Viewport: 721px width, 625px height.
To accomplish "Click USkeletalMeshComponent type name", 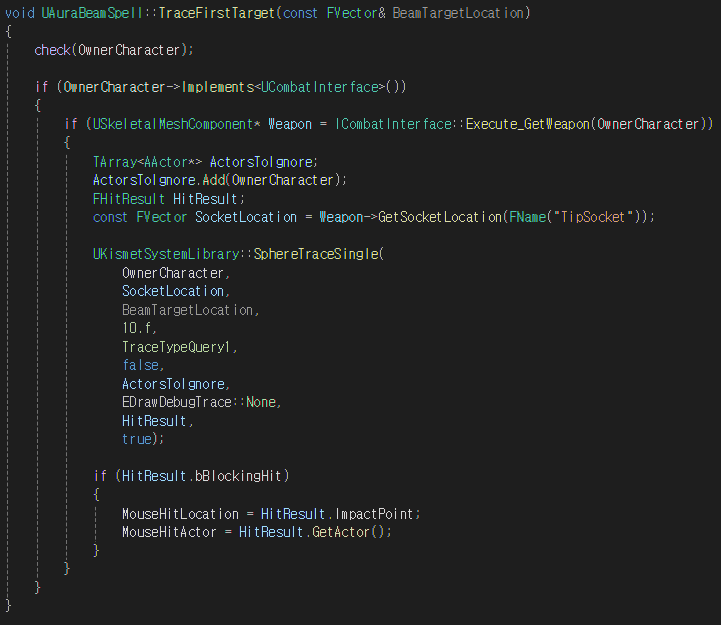I will 173,124.
